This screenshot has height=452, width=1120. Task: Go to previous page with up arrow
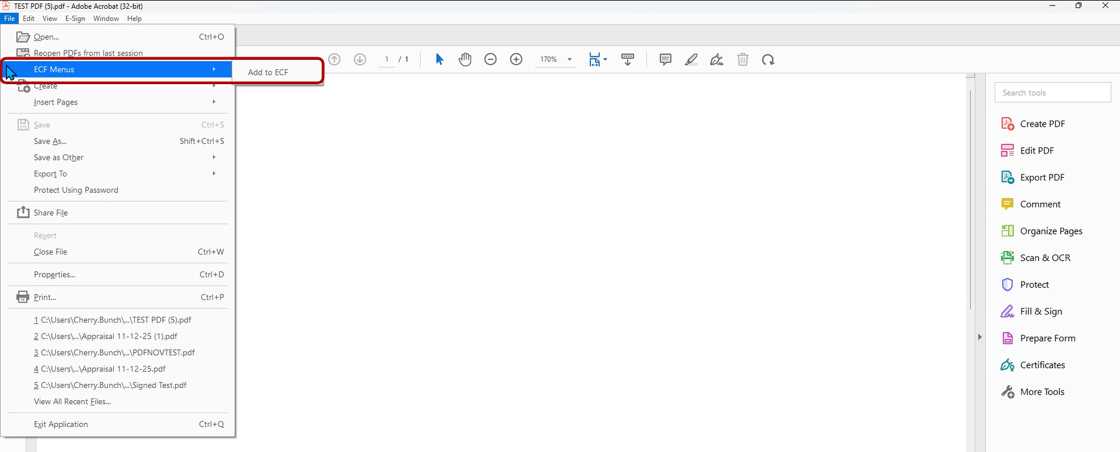(x=334, y=60)
